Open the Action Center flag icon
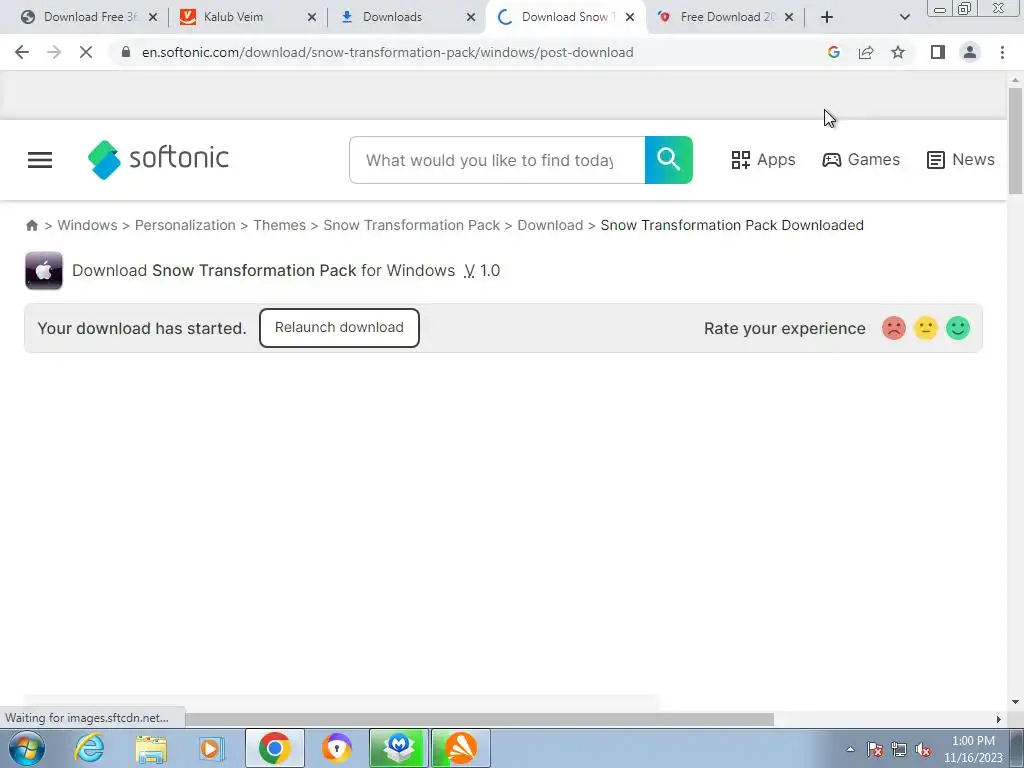The image size is (1024, 768). (x=874, y=749)
